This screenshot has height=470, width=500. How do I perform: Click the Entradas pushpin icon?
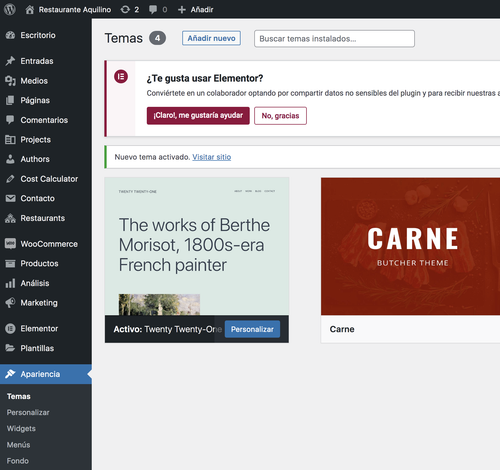[10, 61]
